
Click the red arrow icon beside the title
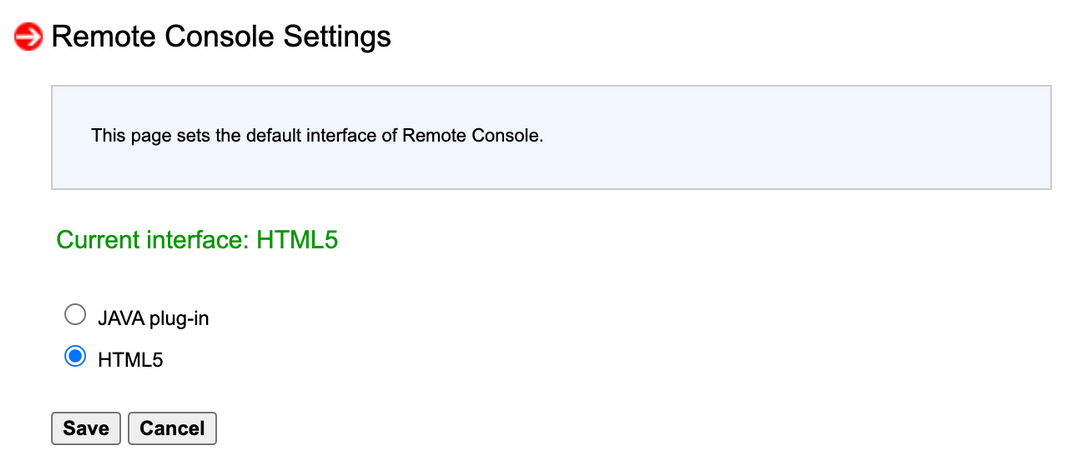tap(29, 37)
